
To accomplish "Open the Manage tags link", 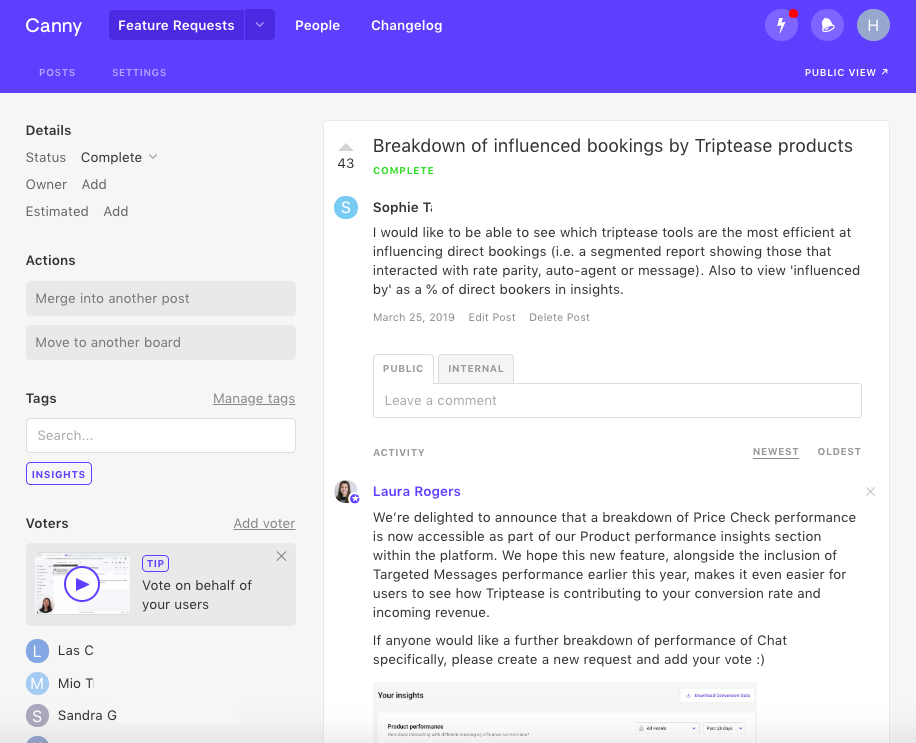I will coord(254,398).
